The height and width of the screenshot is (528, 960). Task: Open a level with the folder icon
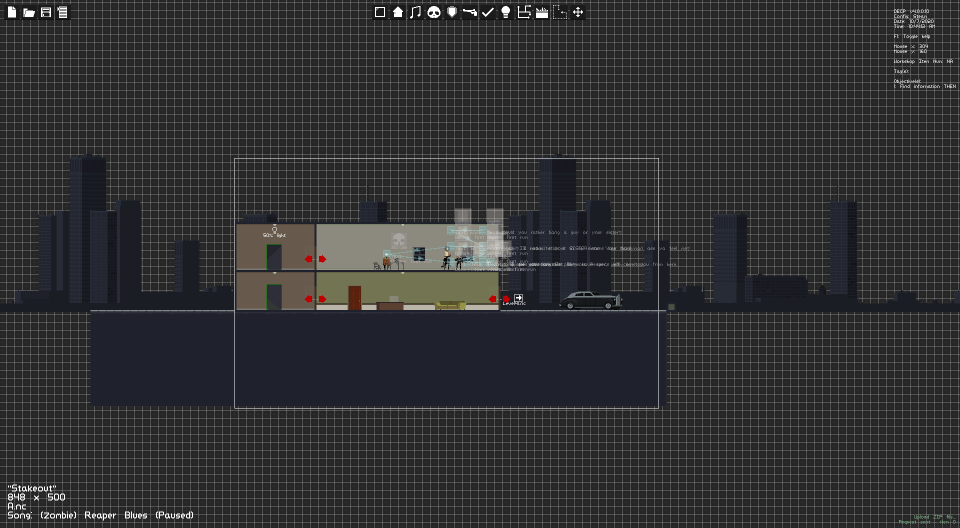point(29,12)
